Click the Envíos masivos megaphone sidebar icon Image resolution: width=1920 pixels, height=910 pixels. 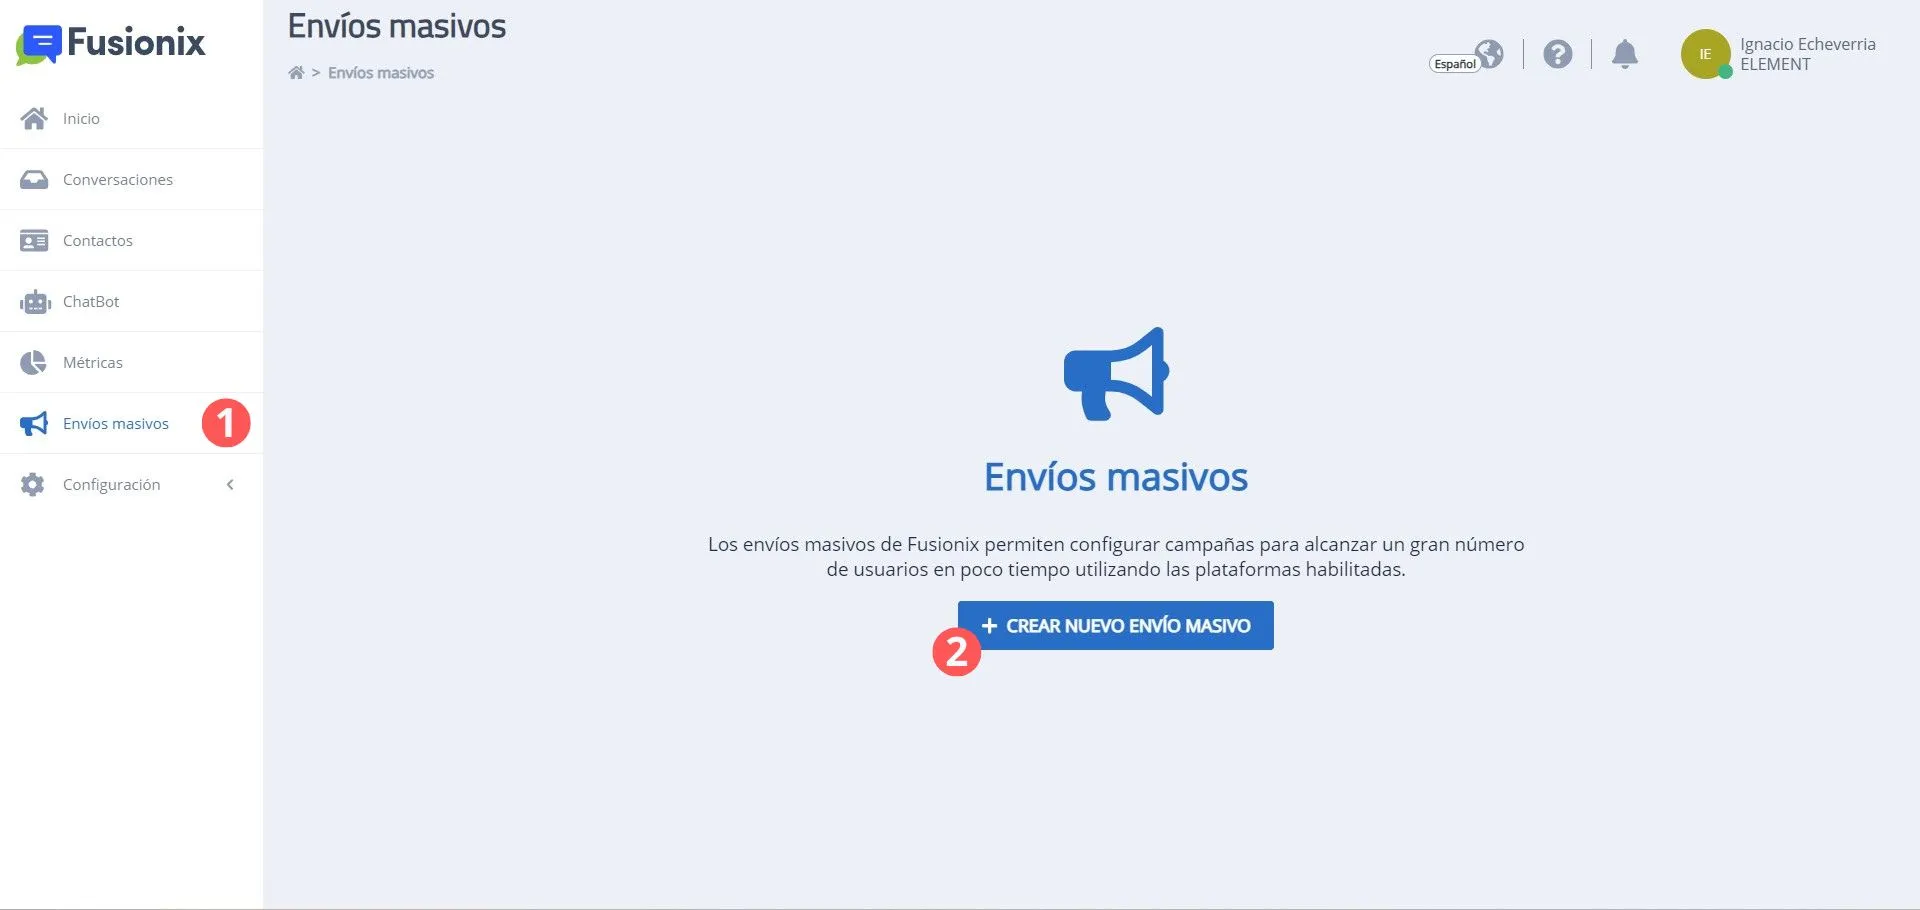coord(34,423)
